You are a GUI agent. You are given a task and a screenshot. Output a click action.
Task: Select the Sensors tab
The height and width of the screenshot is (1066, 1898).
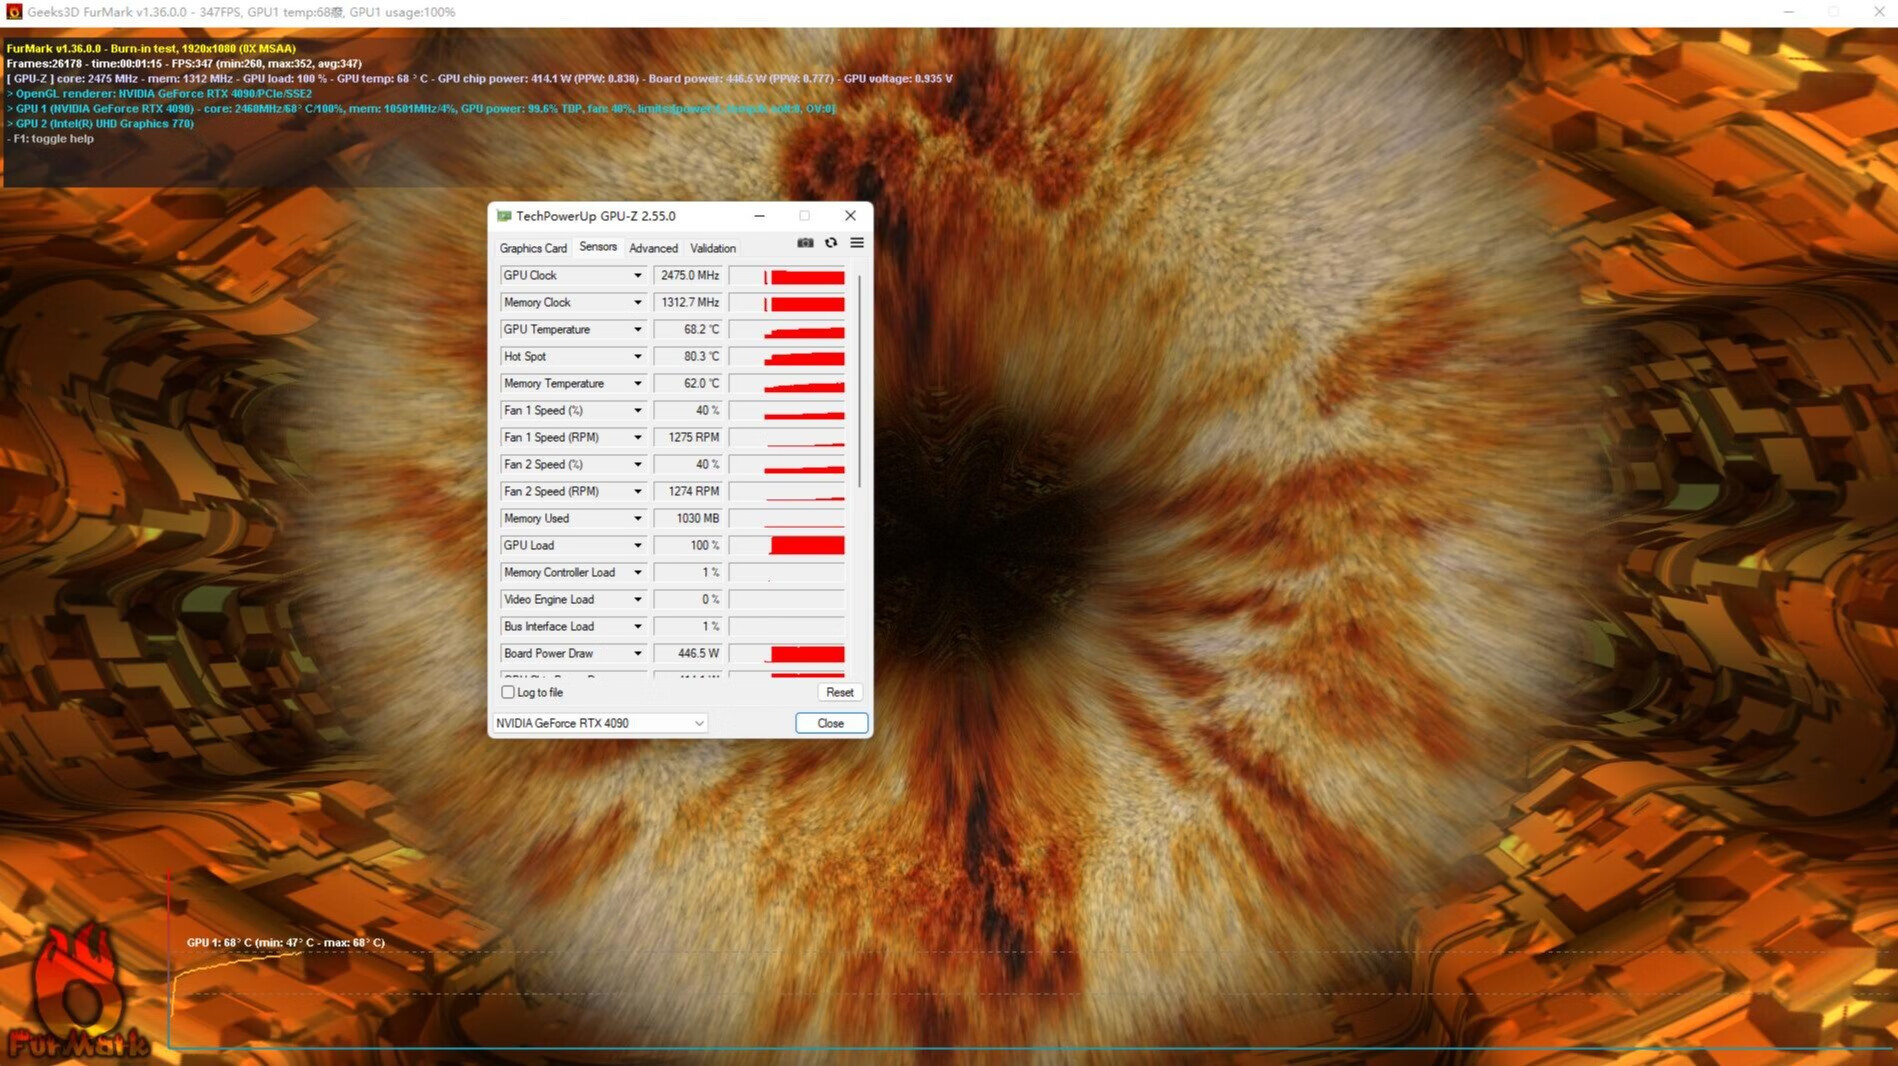click(x=598, y=247)
